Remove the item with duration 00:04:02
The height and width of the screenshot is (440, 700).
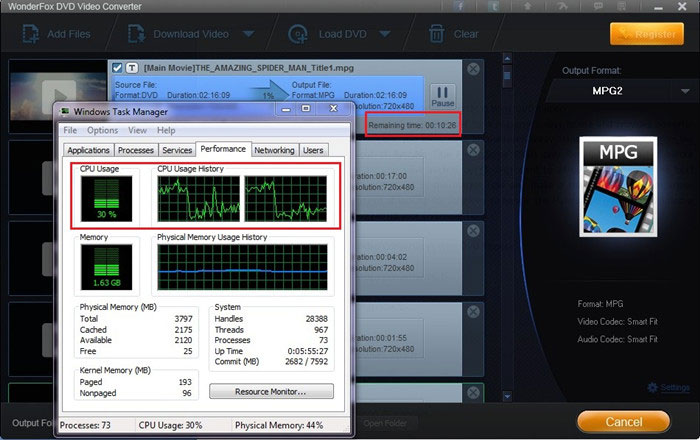tap(473, 231)
